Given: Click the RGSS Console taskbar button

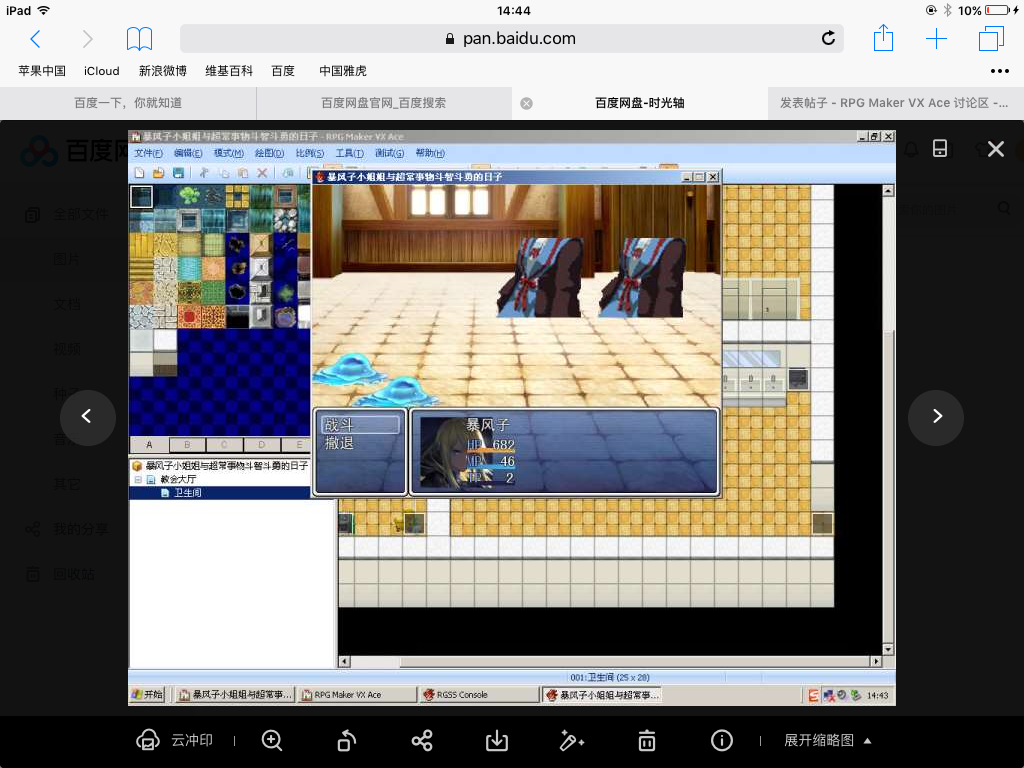Looking at the screenshot, I should click(x=479, y=695).
